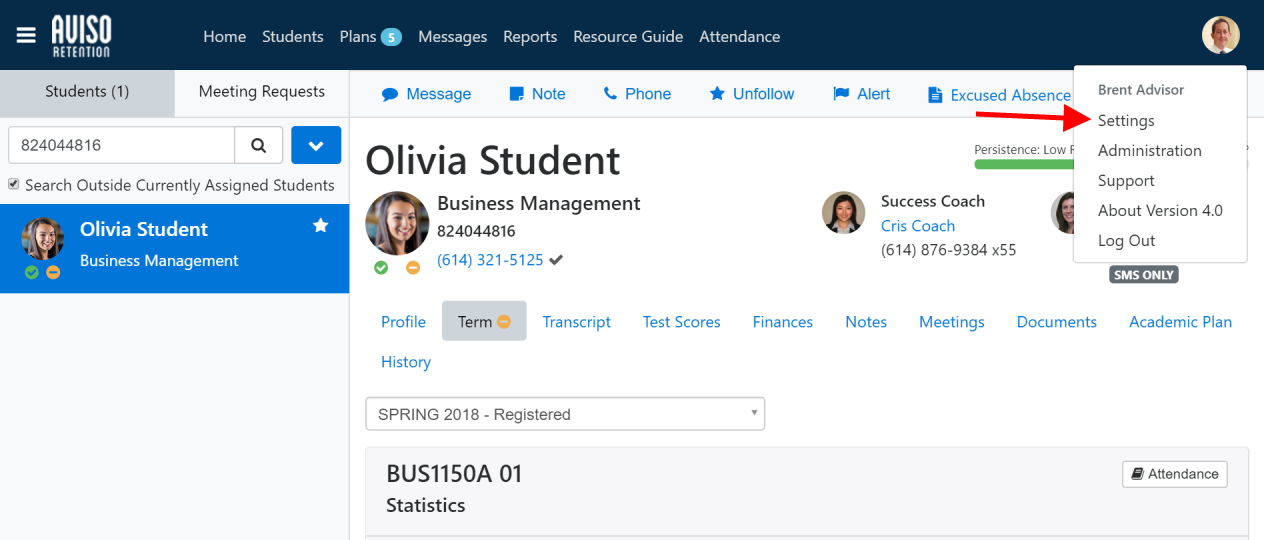
Task: Log a Phone call
Action: 637,94
